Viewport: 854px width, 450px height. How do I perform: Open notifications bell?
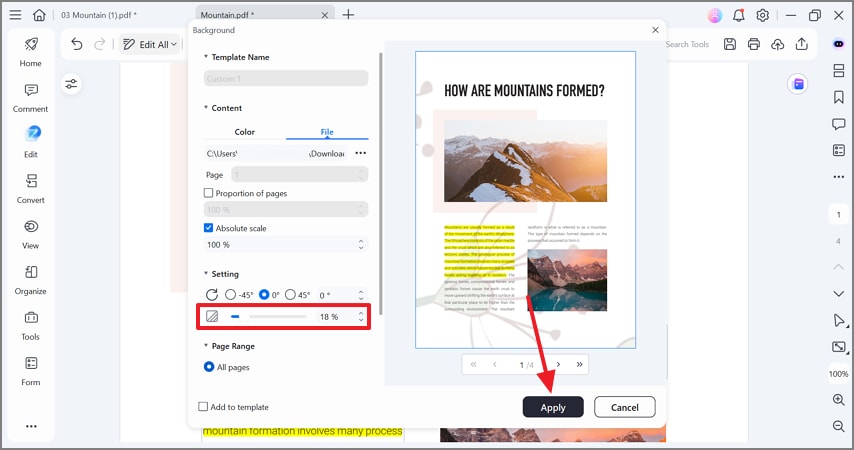(739, 15)
